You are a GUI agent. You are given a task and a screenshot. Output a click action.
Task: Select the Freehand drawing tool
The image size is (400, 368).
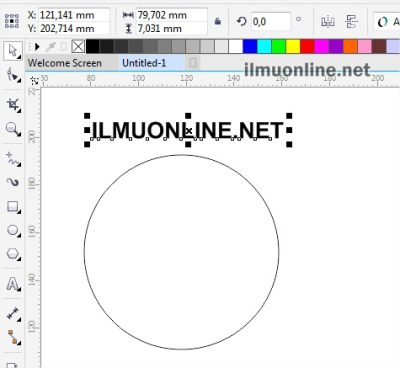(13, 159)
